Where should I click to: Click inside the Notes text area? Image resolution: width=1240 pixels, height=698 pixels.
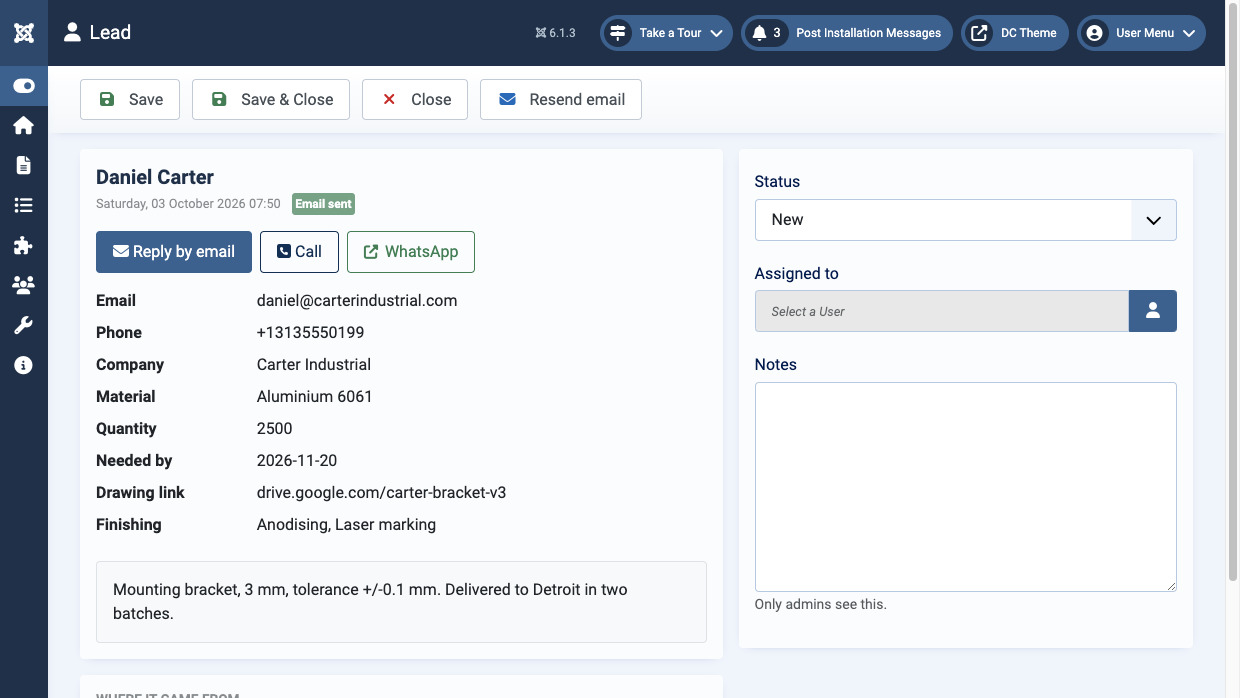point(966,487)
